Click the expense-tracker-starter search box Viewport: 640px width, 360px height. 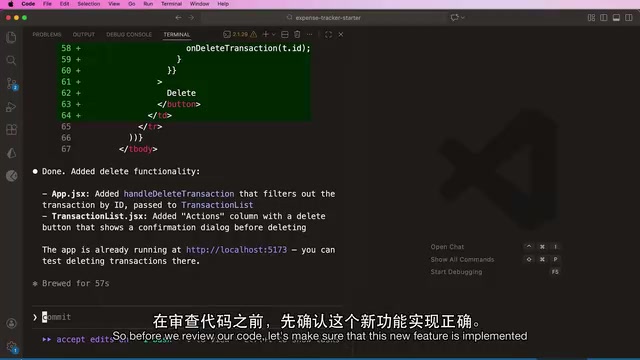point(324,18)
